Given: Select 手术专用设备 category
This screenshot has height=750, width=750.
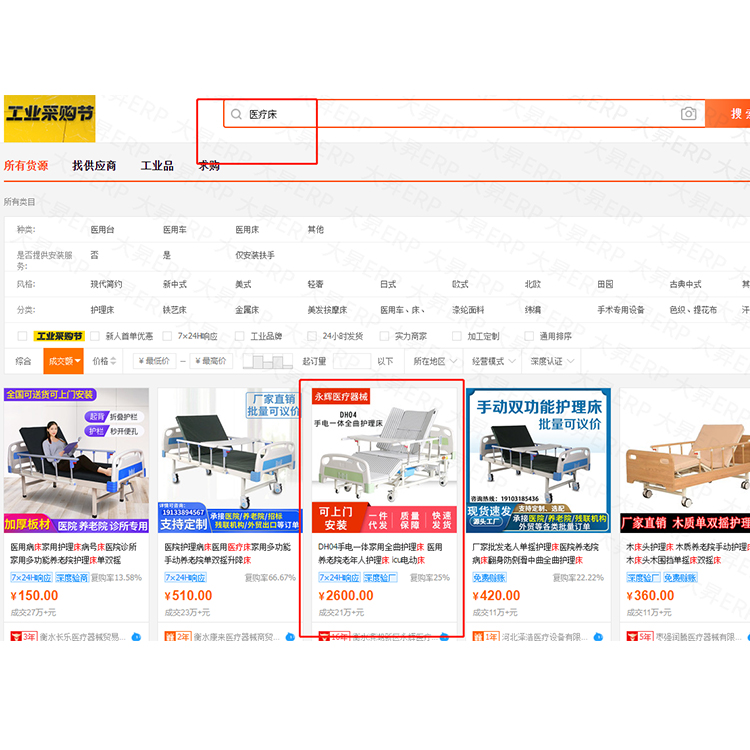Looking at the screenshot, I should coord(620,310).
